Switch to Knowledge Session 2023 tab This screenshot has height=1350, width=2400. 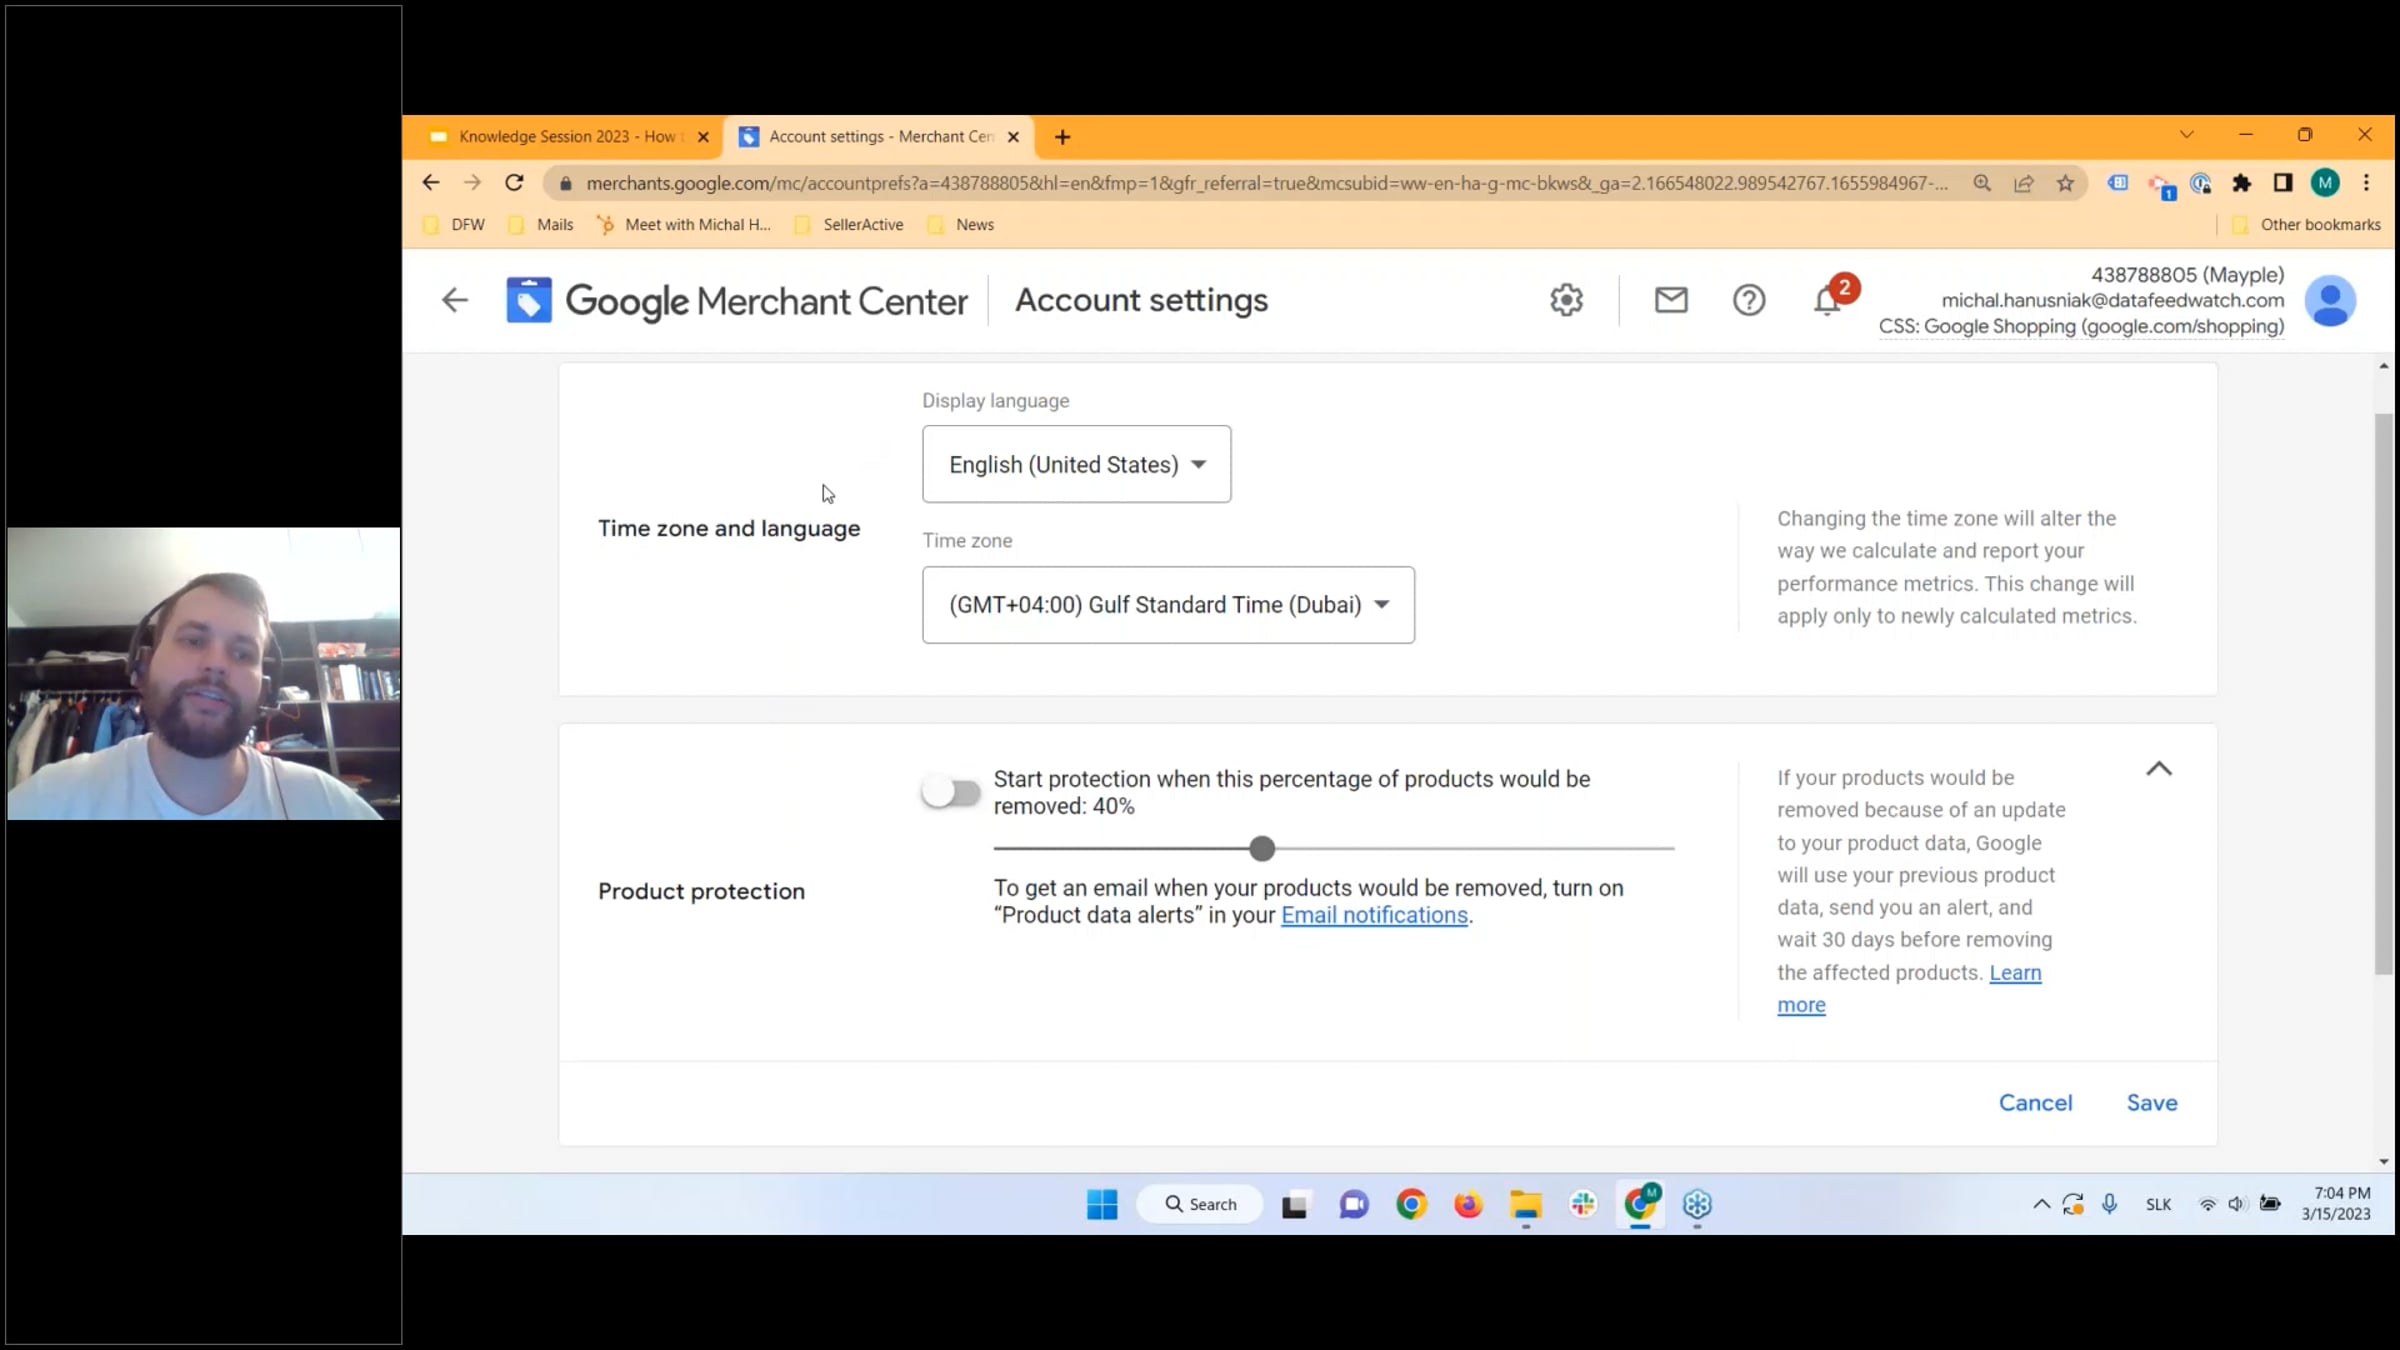(x=571, y=136)
